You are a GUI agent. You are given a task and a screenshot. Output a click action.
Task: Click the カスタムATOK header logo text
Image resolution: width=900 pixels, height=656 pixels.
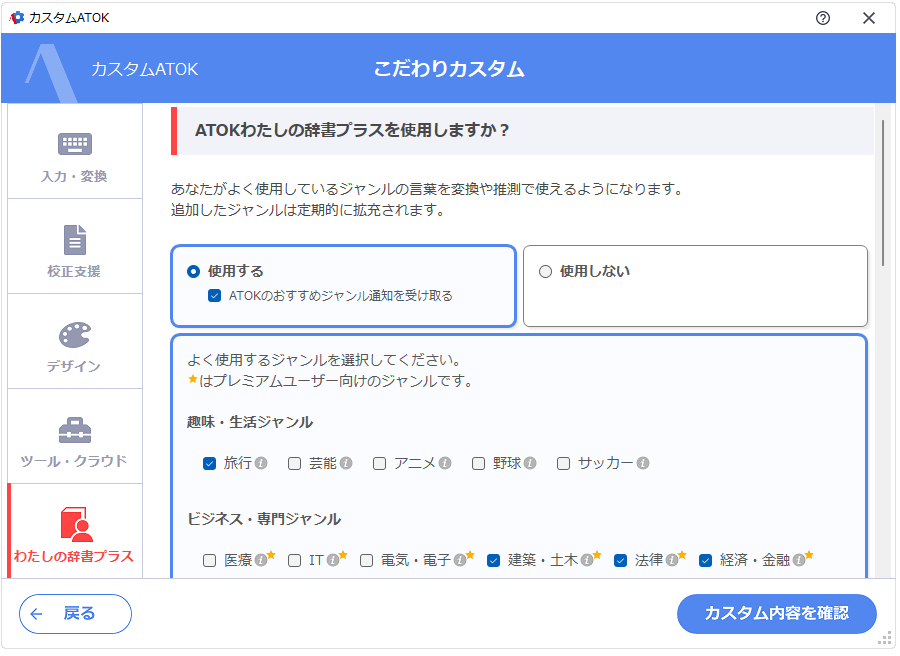point(145,69)
